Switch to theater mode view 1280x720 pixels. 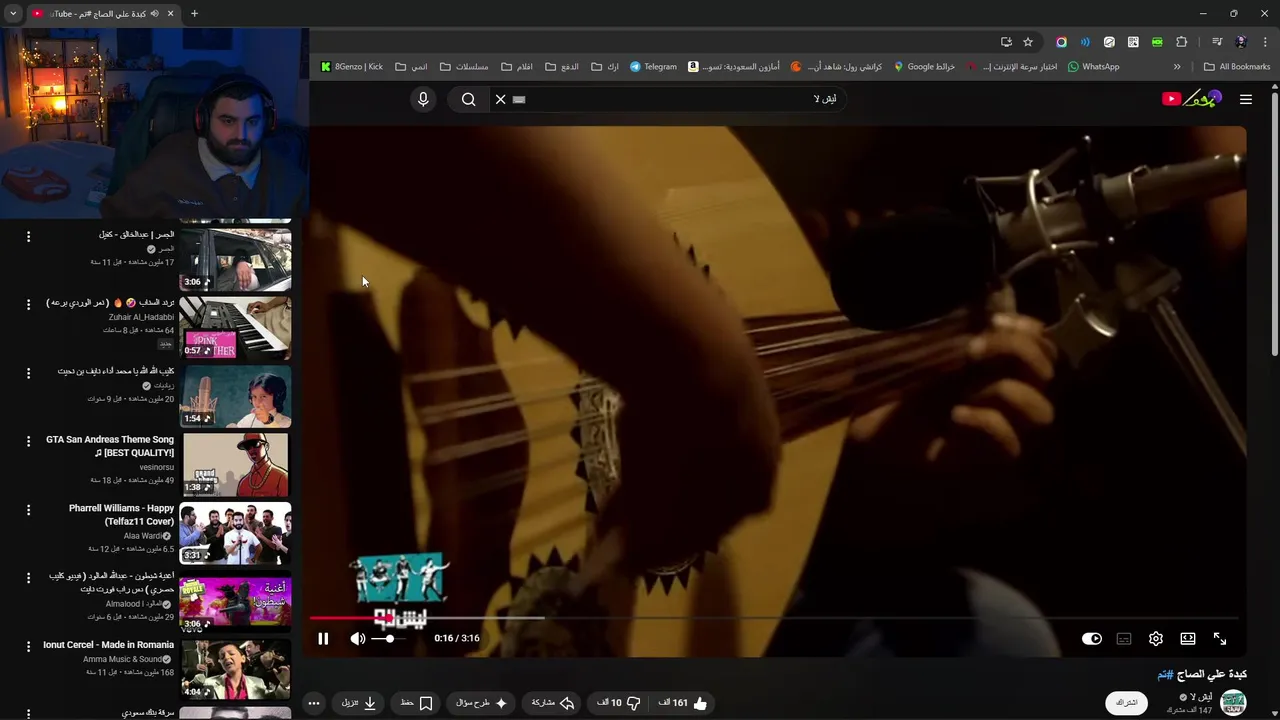tap(1188, 639)
